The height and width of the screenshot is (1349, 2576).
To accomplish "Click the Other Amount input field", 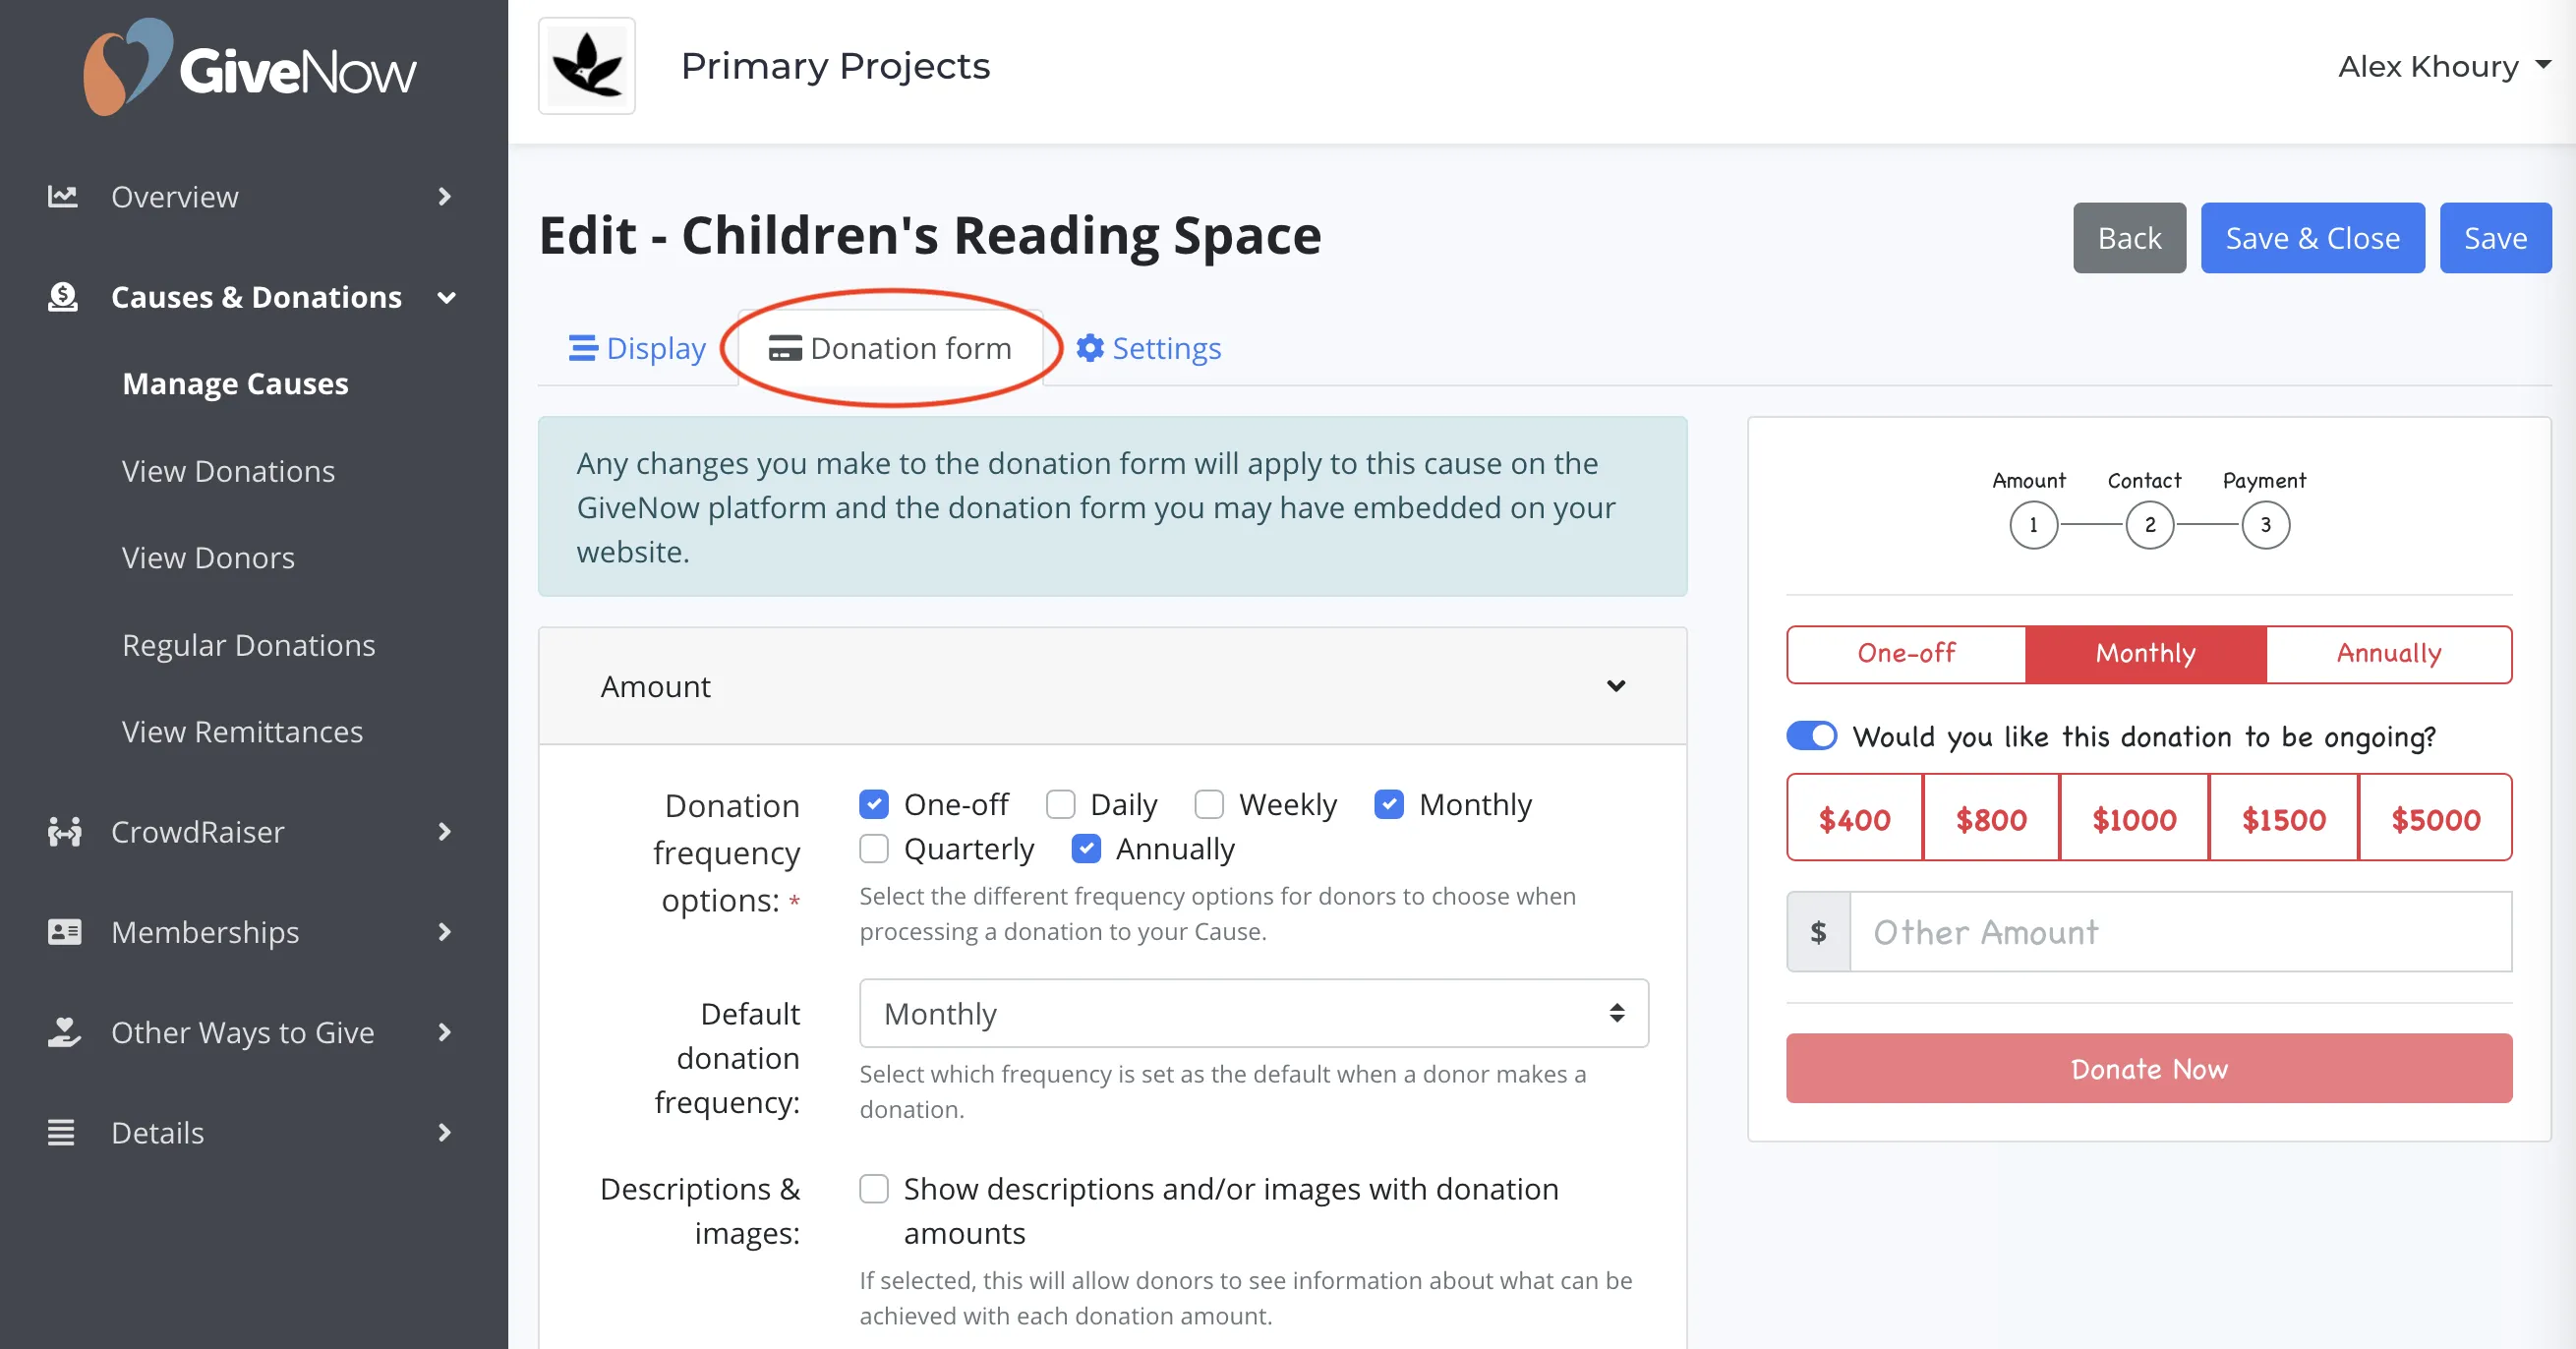I will tap(2180, 931).
